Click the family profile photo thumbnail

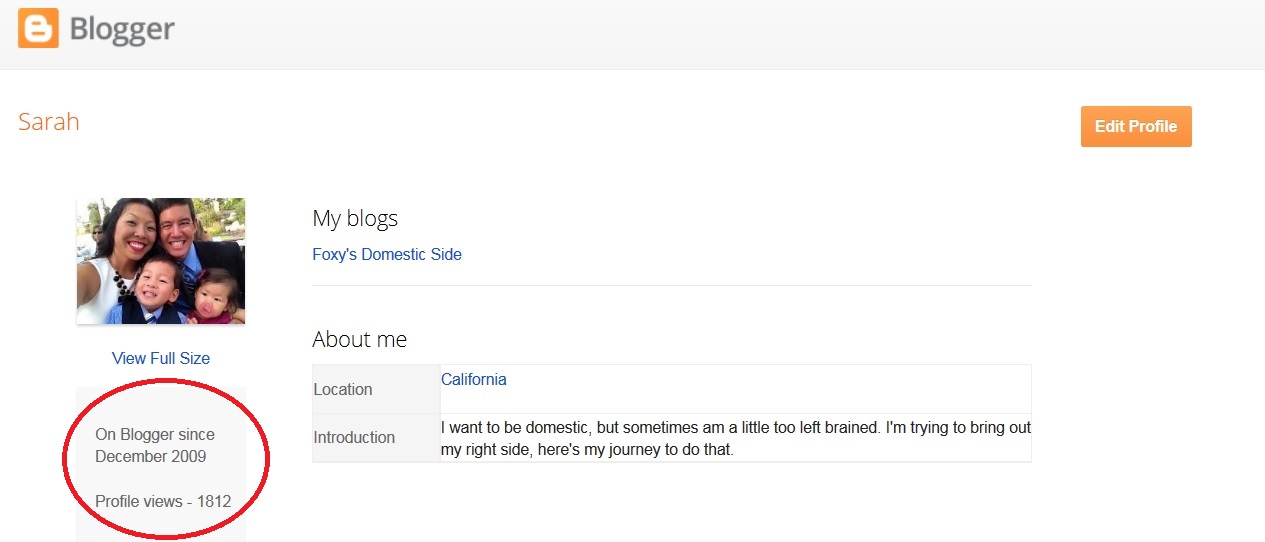point(161,261)
